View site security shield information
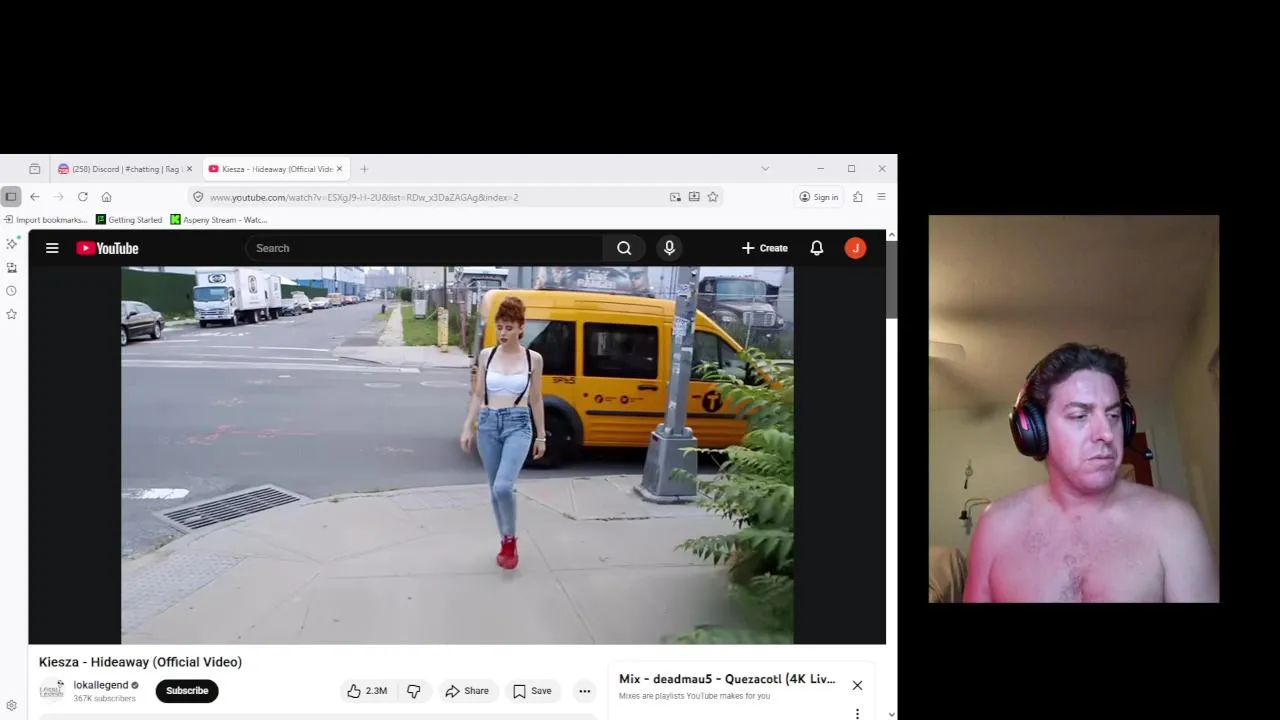Image resolution: width=1280 pixels, height=720 pixels. point(198,197)
